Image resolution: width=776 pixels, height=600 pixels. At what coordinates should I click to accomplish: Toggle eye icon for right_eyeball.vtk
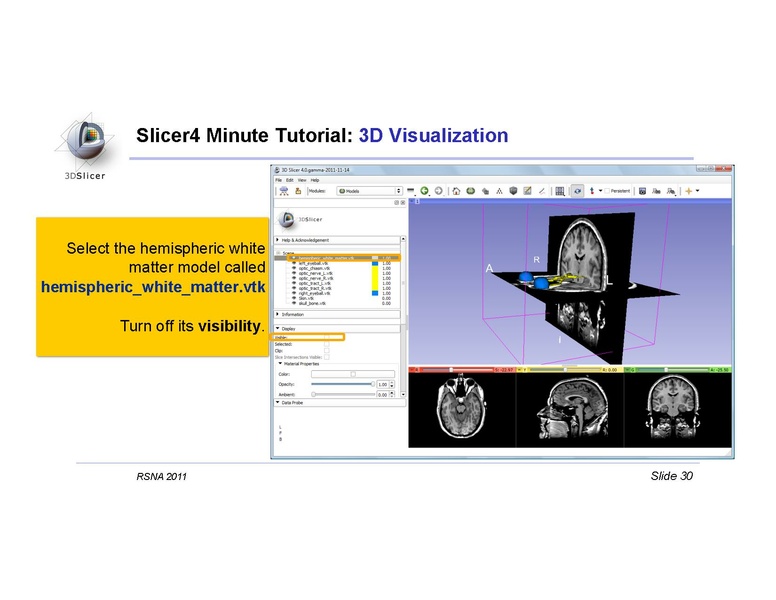click(x=294, y=293)
